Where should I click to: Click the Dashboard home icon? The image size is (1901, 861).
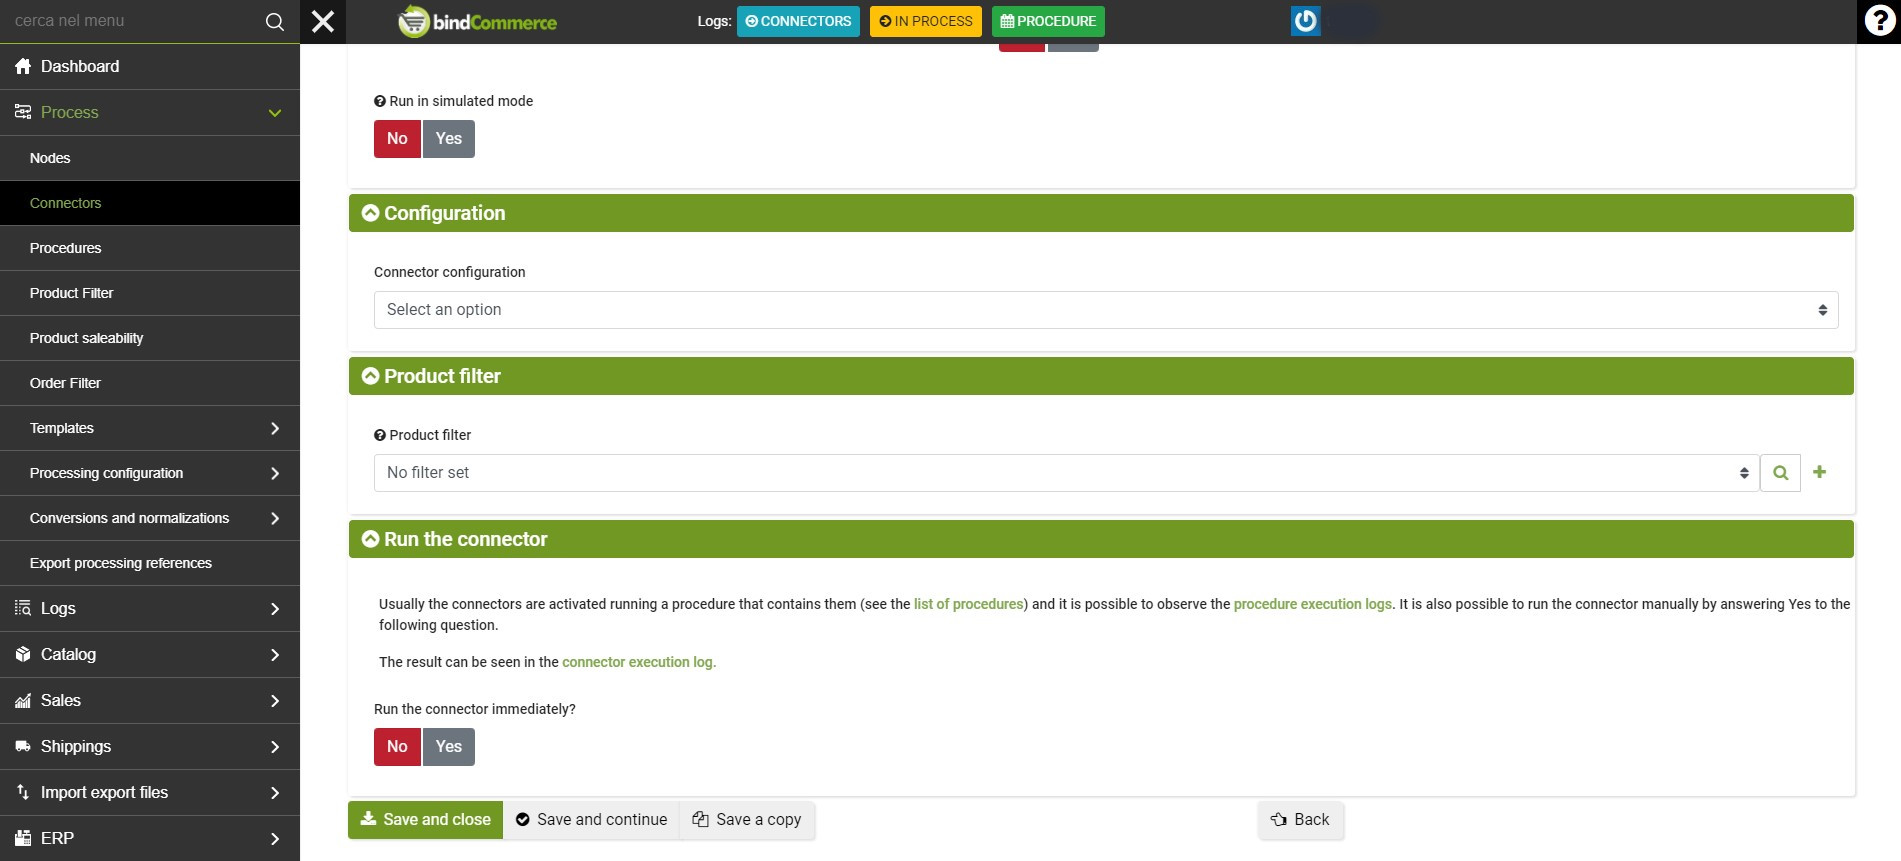click(23, 66)
